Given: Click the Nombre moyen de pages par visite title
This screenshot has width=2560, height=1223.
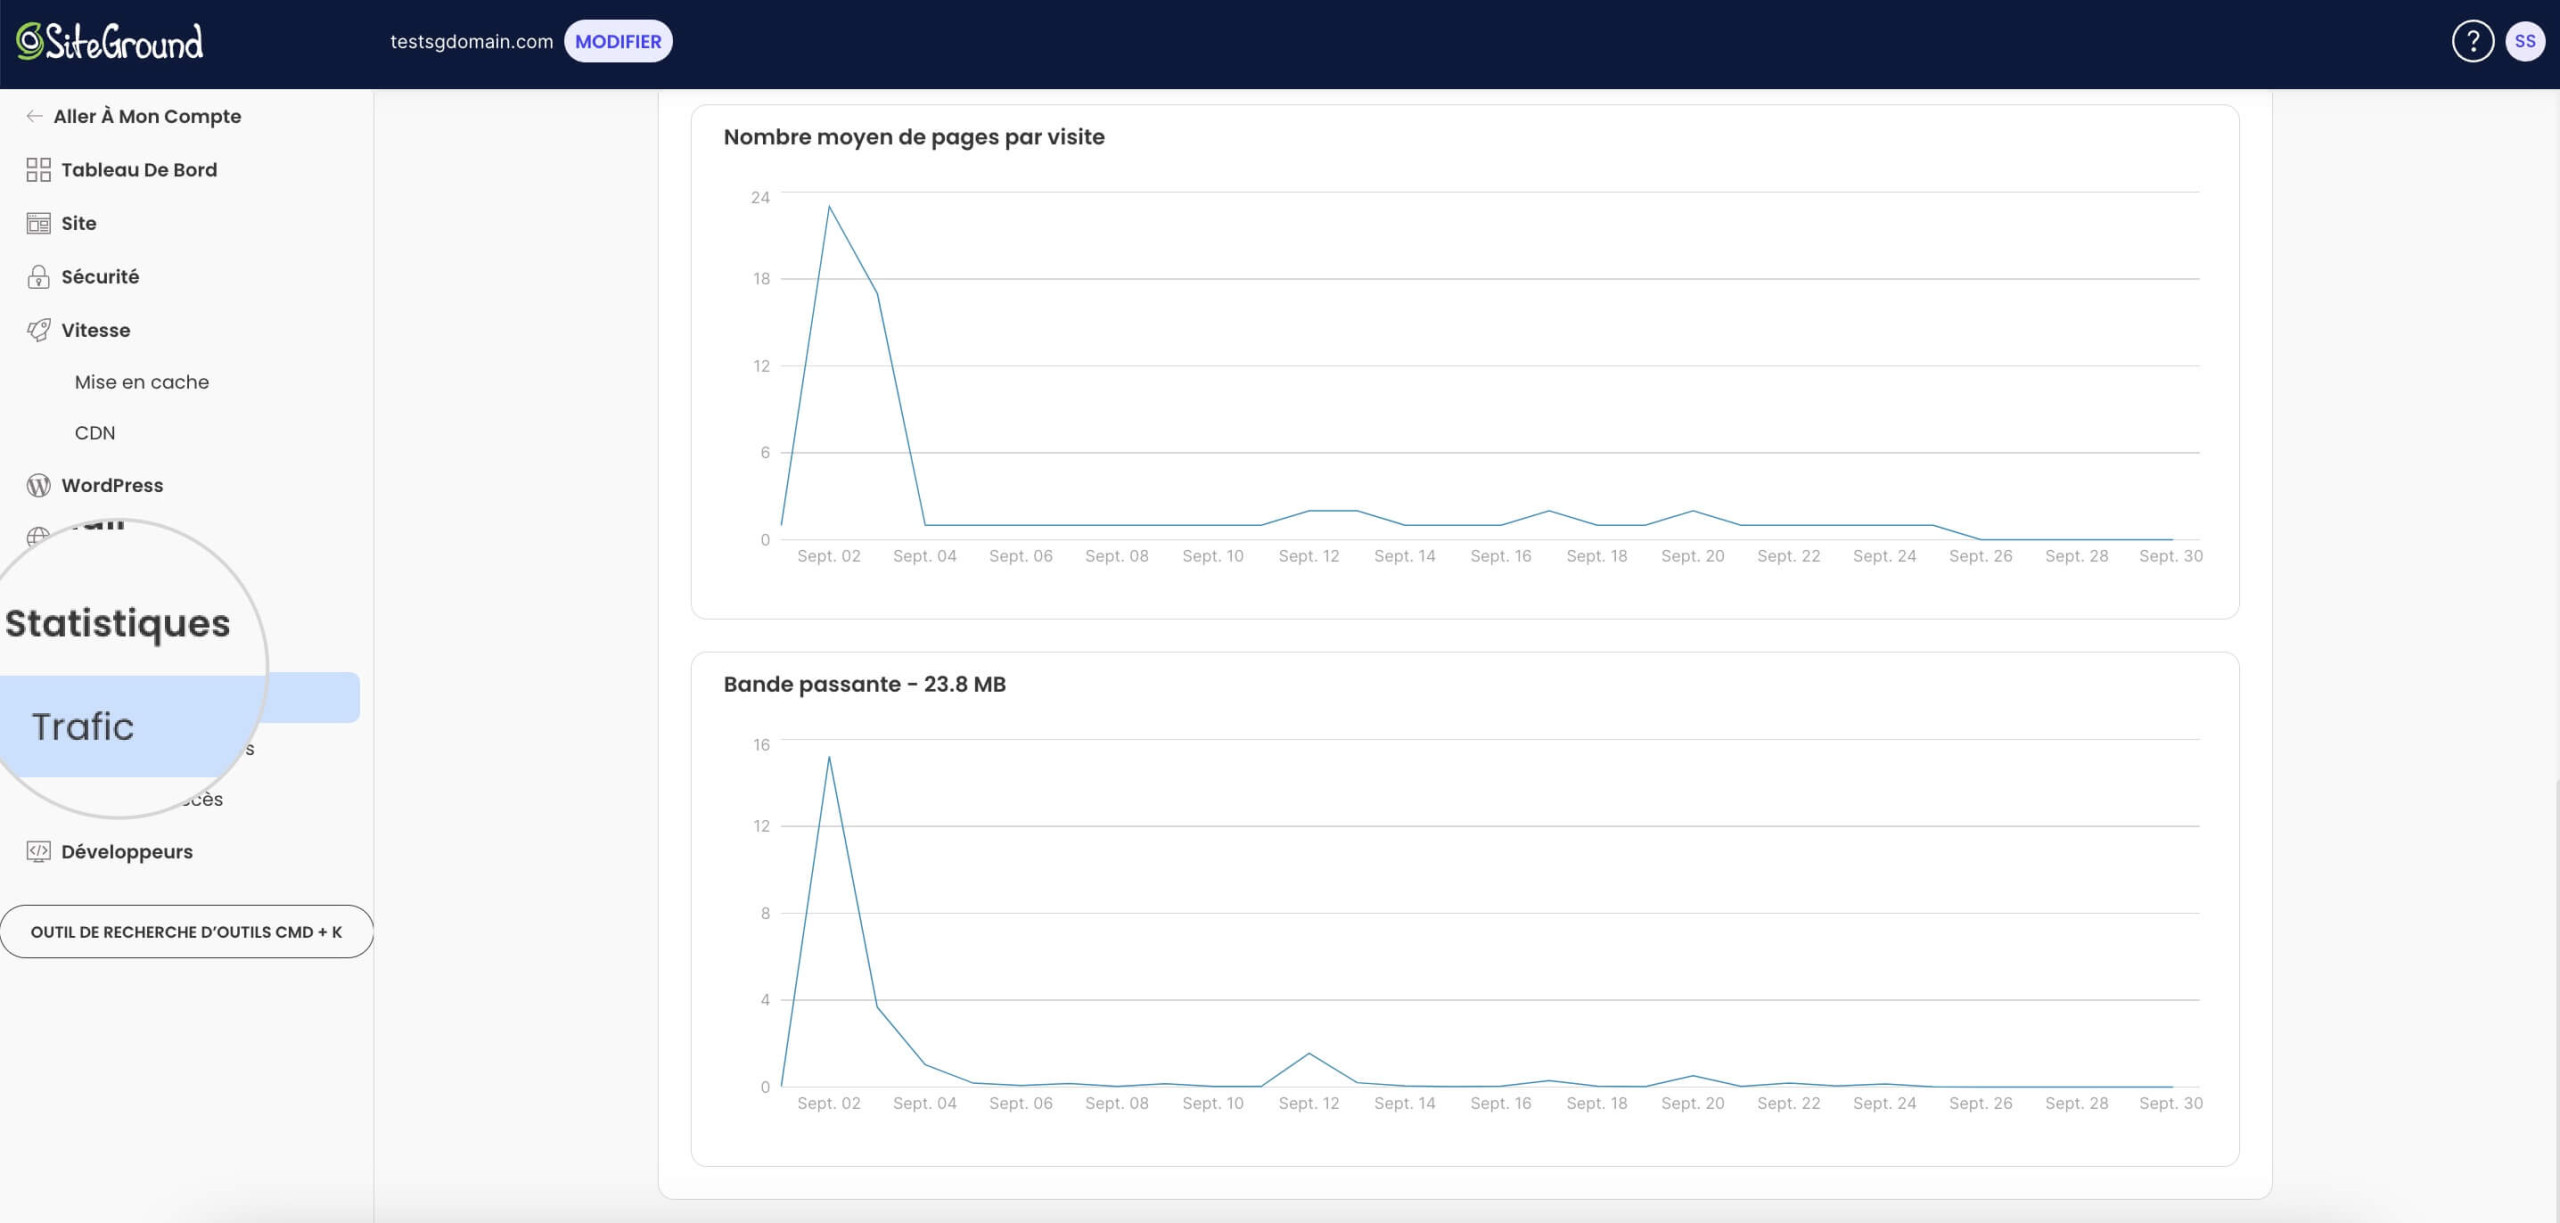Looking at the screenshot, I should click(914, 137).
